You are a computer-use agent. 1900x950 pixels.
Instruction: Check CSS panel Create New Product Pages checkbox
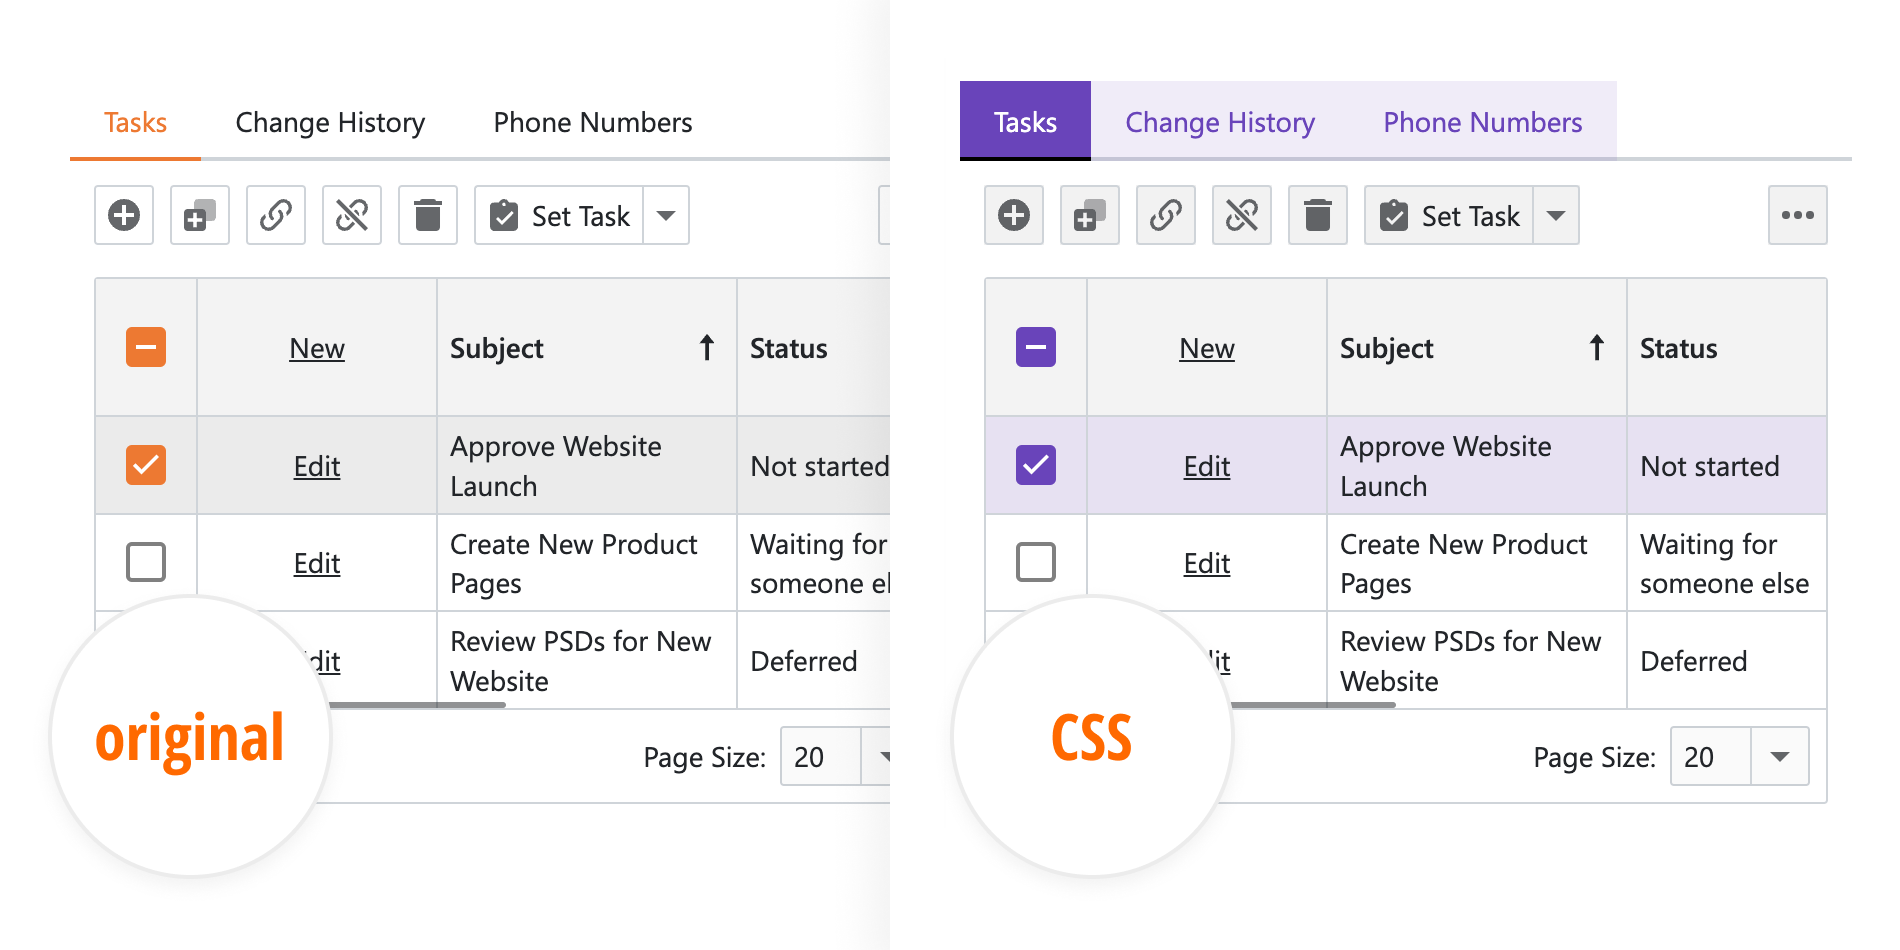point(1036,562)
